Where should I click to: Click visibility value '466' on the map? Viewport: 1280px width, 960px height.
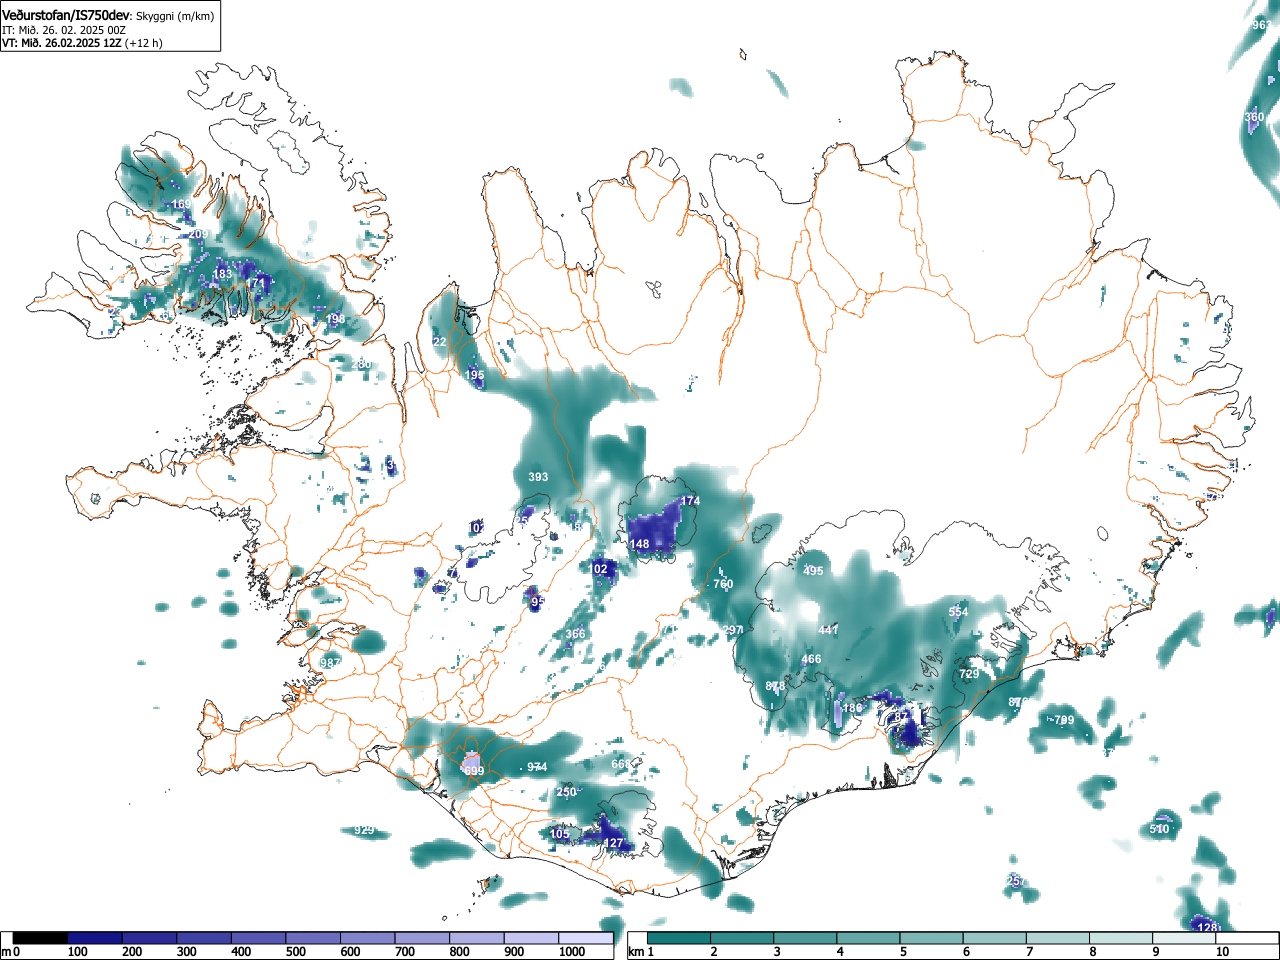(811, 659)
